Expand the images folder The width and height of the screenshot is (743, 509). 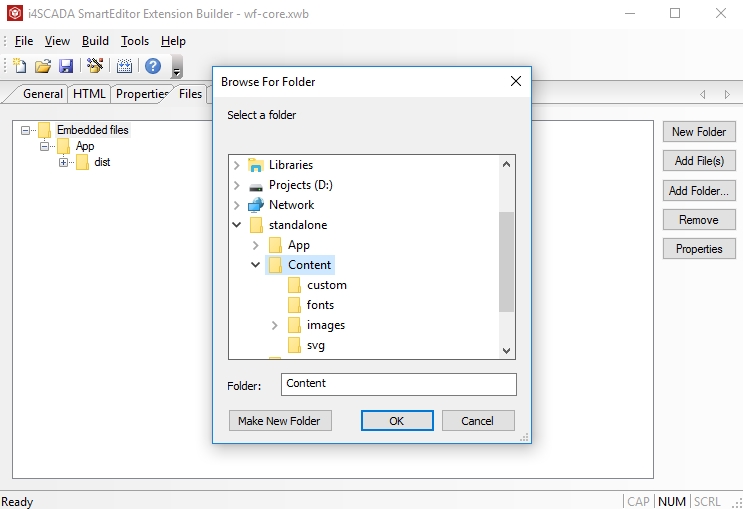[x=274, y=325]
